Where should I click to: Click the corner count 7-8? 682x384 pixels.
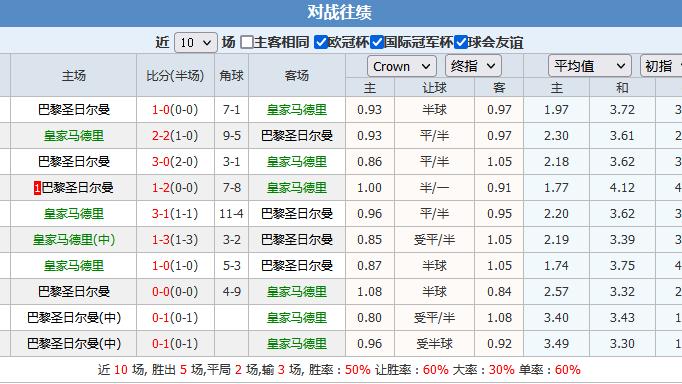(231, 188)
